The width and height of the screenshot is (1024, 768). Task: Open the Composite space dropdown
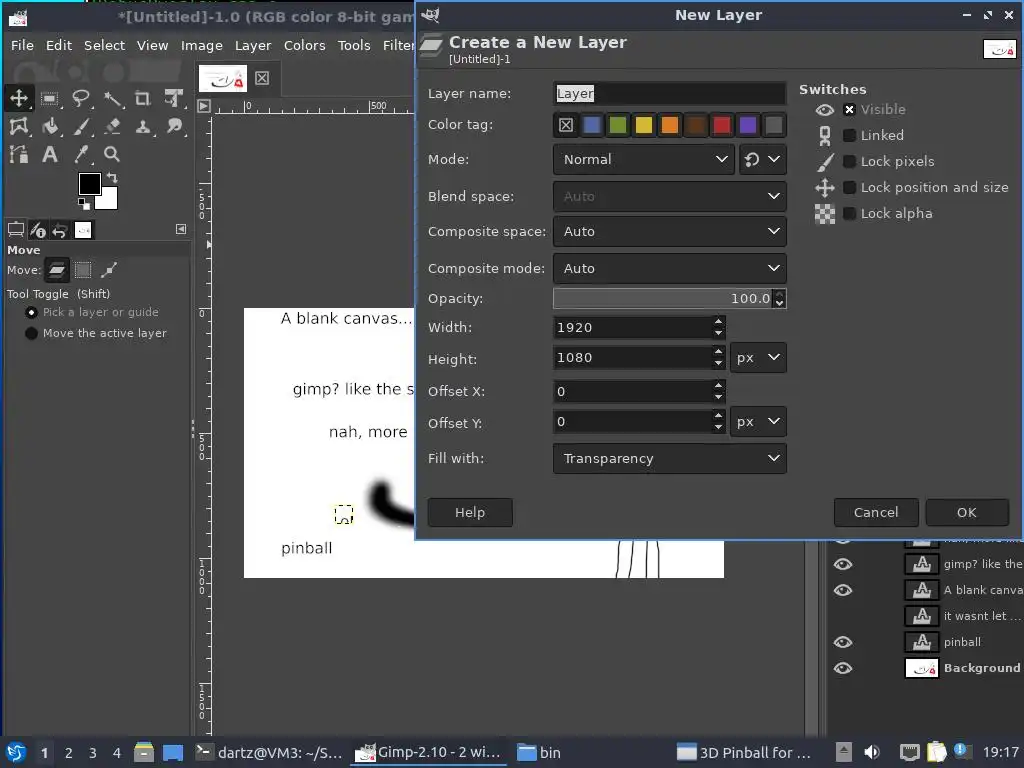click(669, 231)
